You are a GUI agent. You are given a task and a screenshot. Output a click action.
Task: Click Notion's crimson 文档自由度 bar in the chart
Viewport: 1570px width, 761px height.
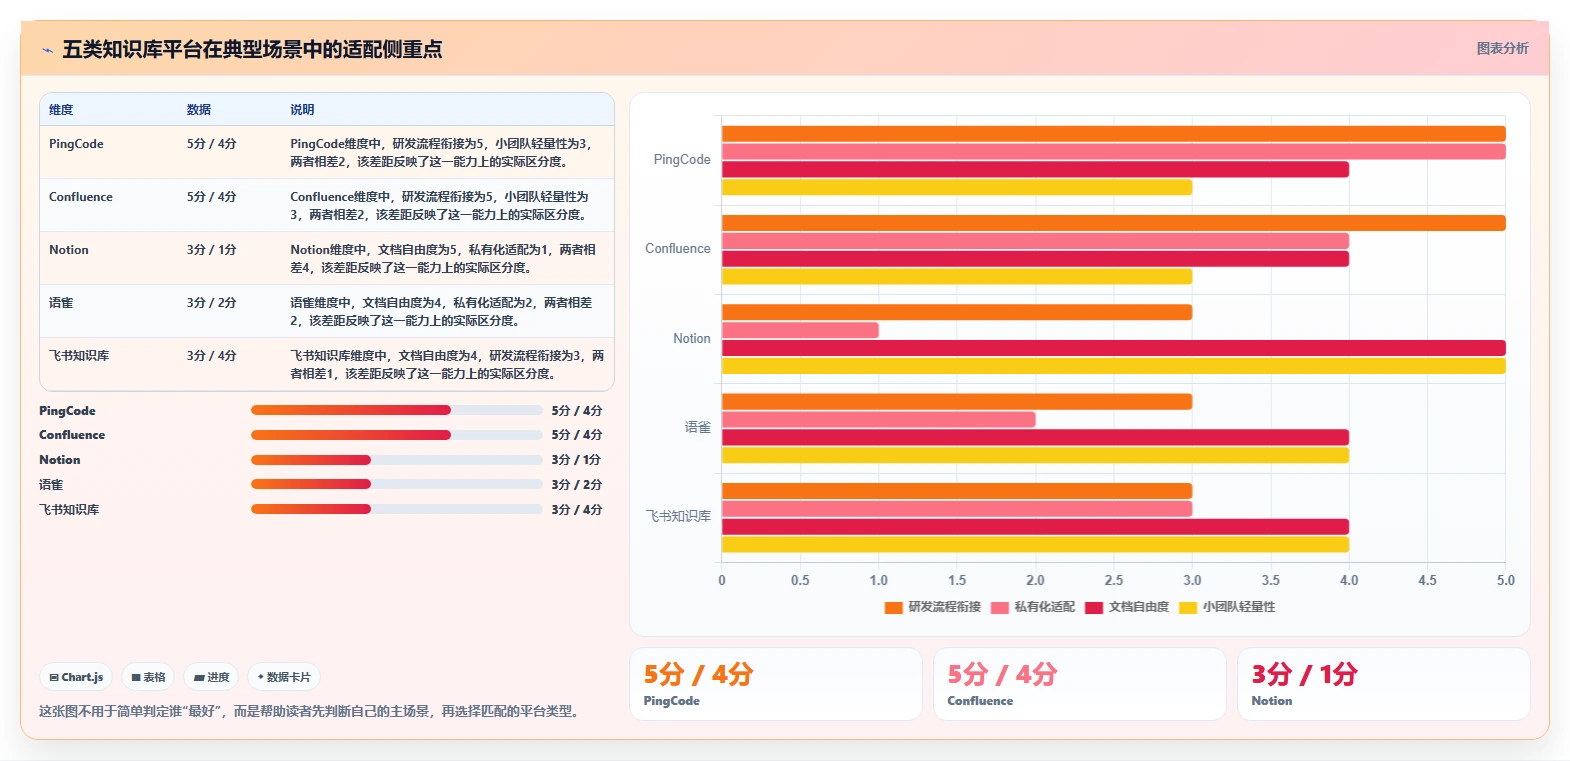click(1114, 348)
